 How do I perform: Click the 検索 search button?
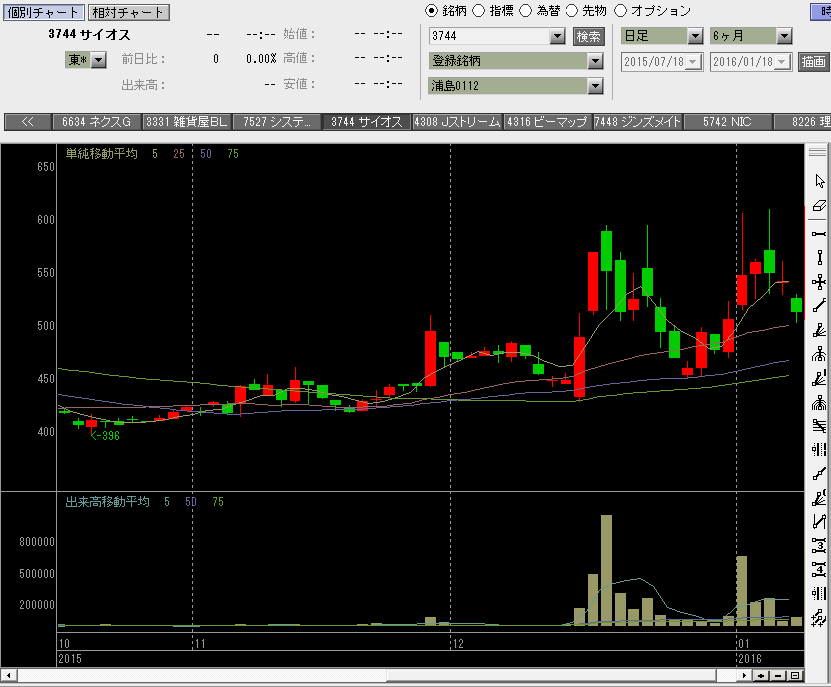pyautogui.click(x=589, y=37)
